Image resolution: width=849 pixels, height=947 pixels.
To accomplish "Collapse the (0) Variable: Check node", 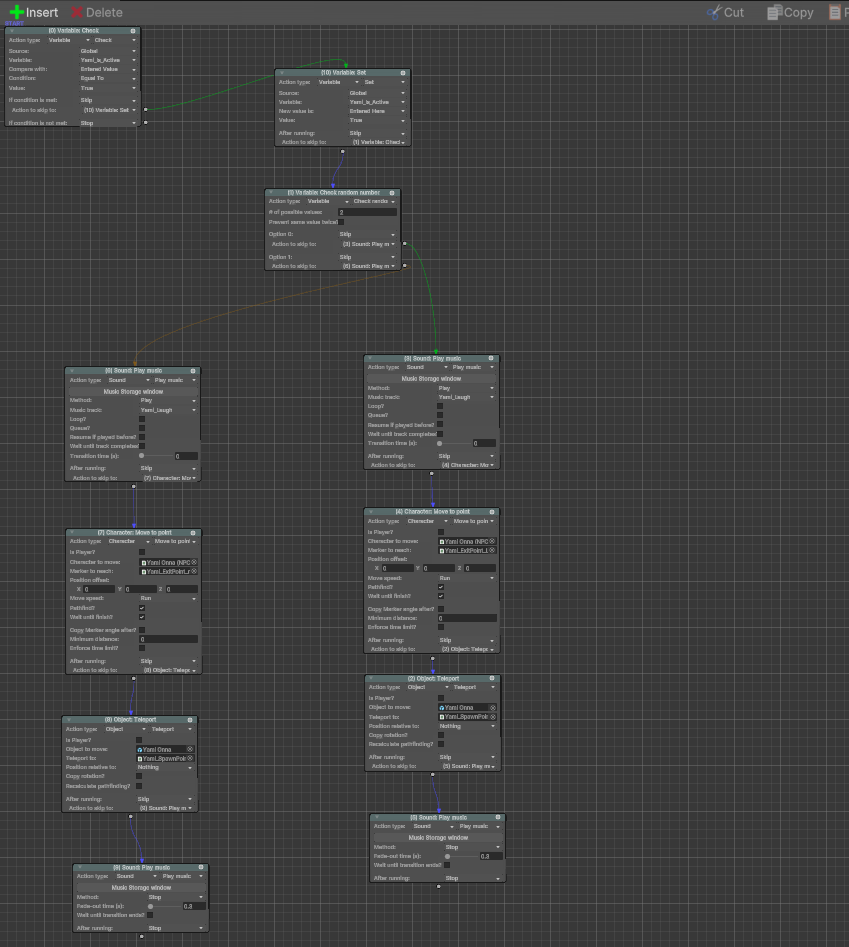I will coord(11,31).
